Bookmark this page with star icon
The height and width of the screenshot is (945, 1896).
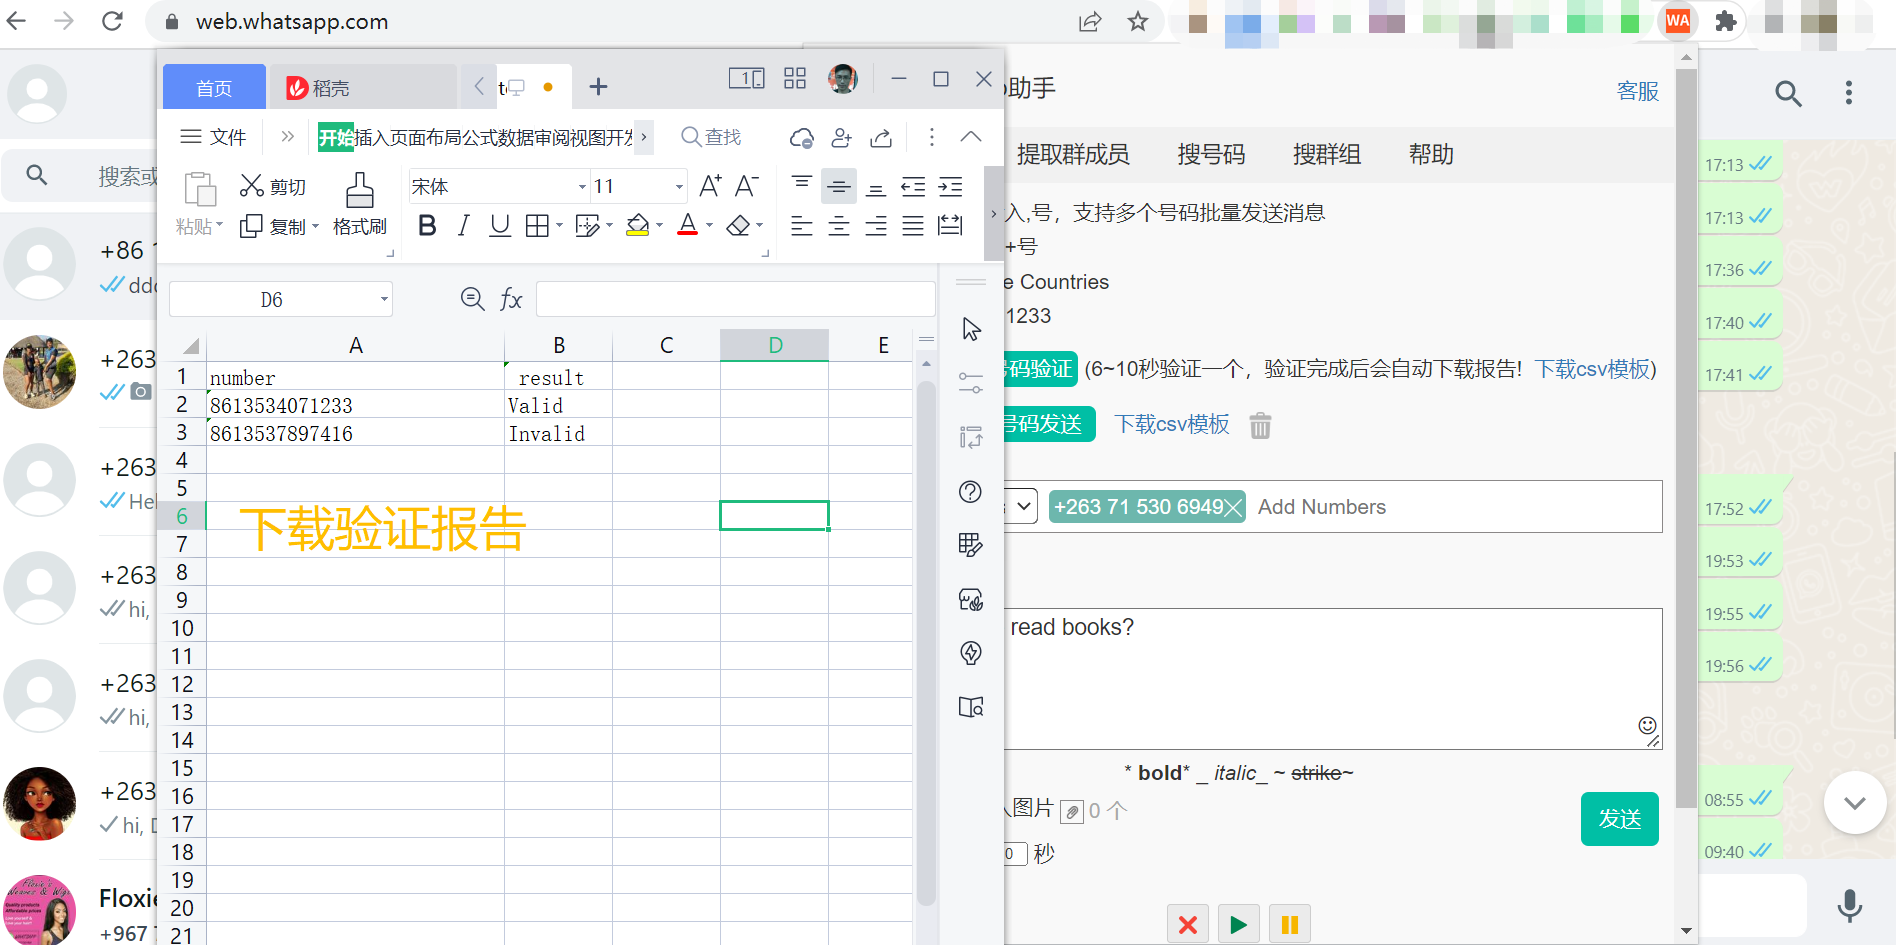pos(1138,21)
